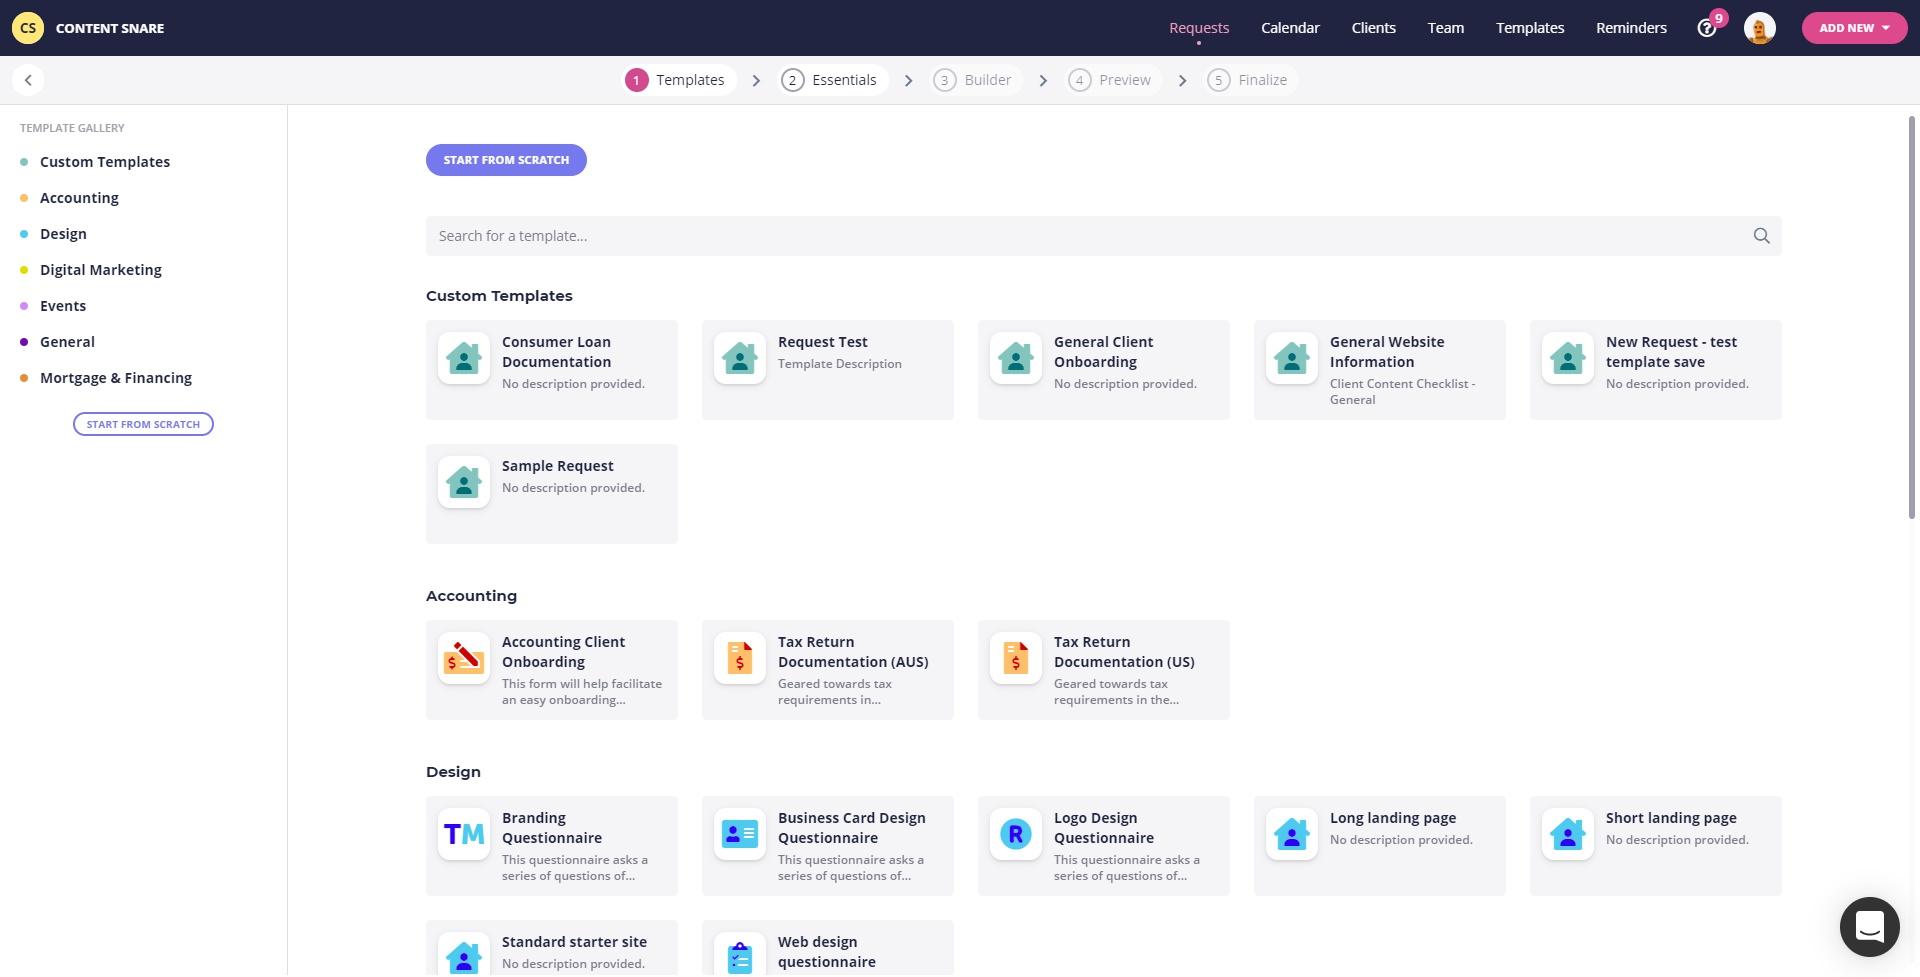Click the Tax Return Documentation (AUS) icon
The height and width of the screenshot is (977, 1920).
point(740,658)
